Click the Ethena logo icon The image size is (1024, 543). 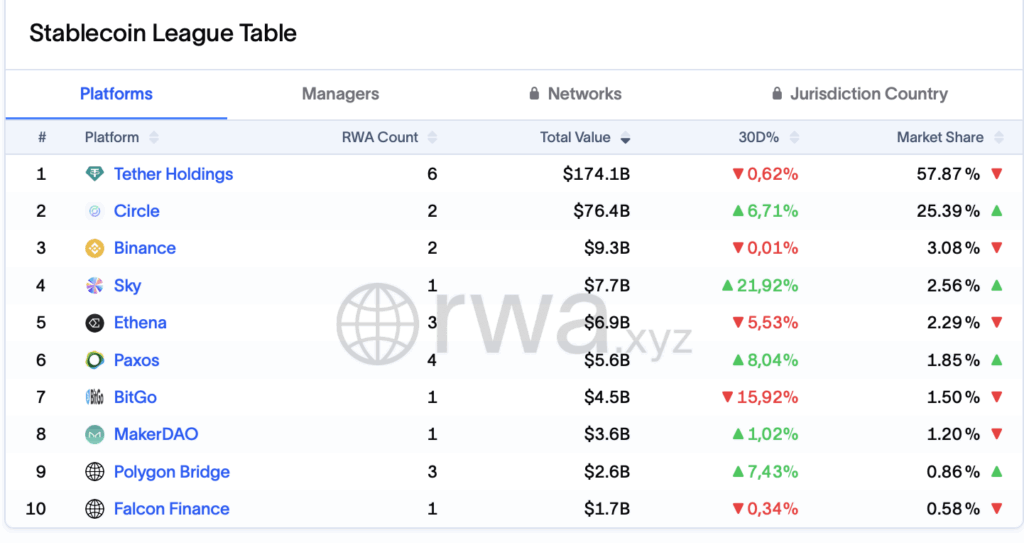click(95, 323)
